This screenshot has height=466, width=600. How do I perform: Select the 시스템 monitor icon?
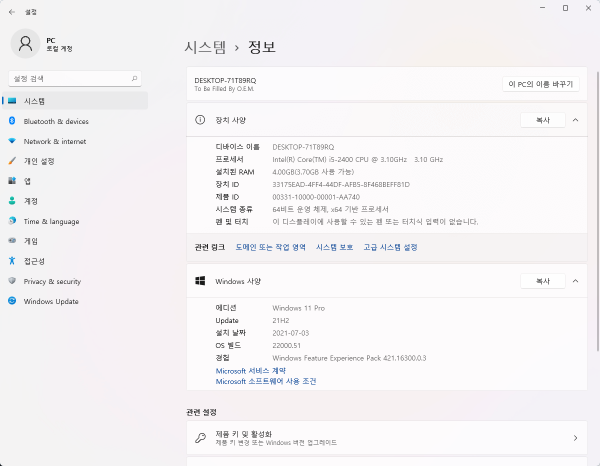(12, 101)
